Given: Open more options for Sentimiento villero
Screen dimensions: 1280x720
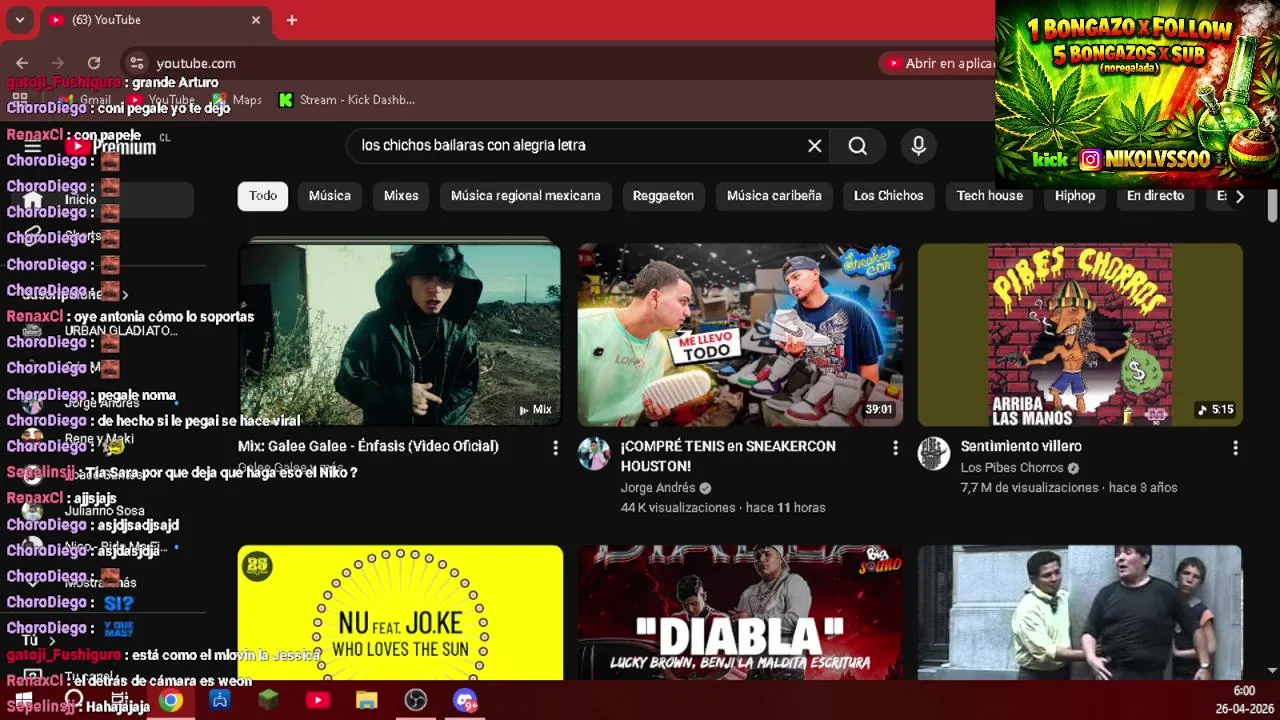Looking at the screenshot, I should [x=1235, y=448].
